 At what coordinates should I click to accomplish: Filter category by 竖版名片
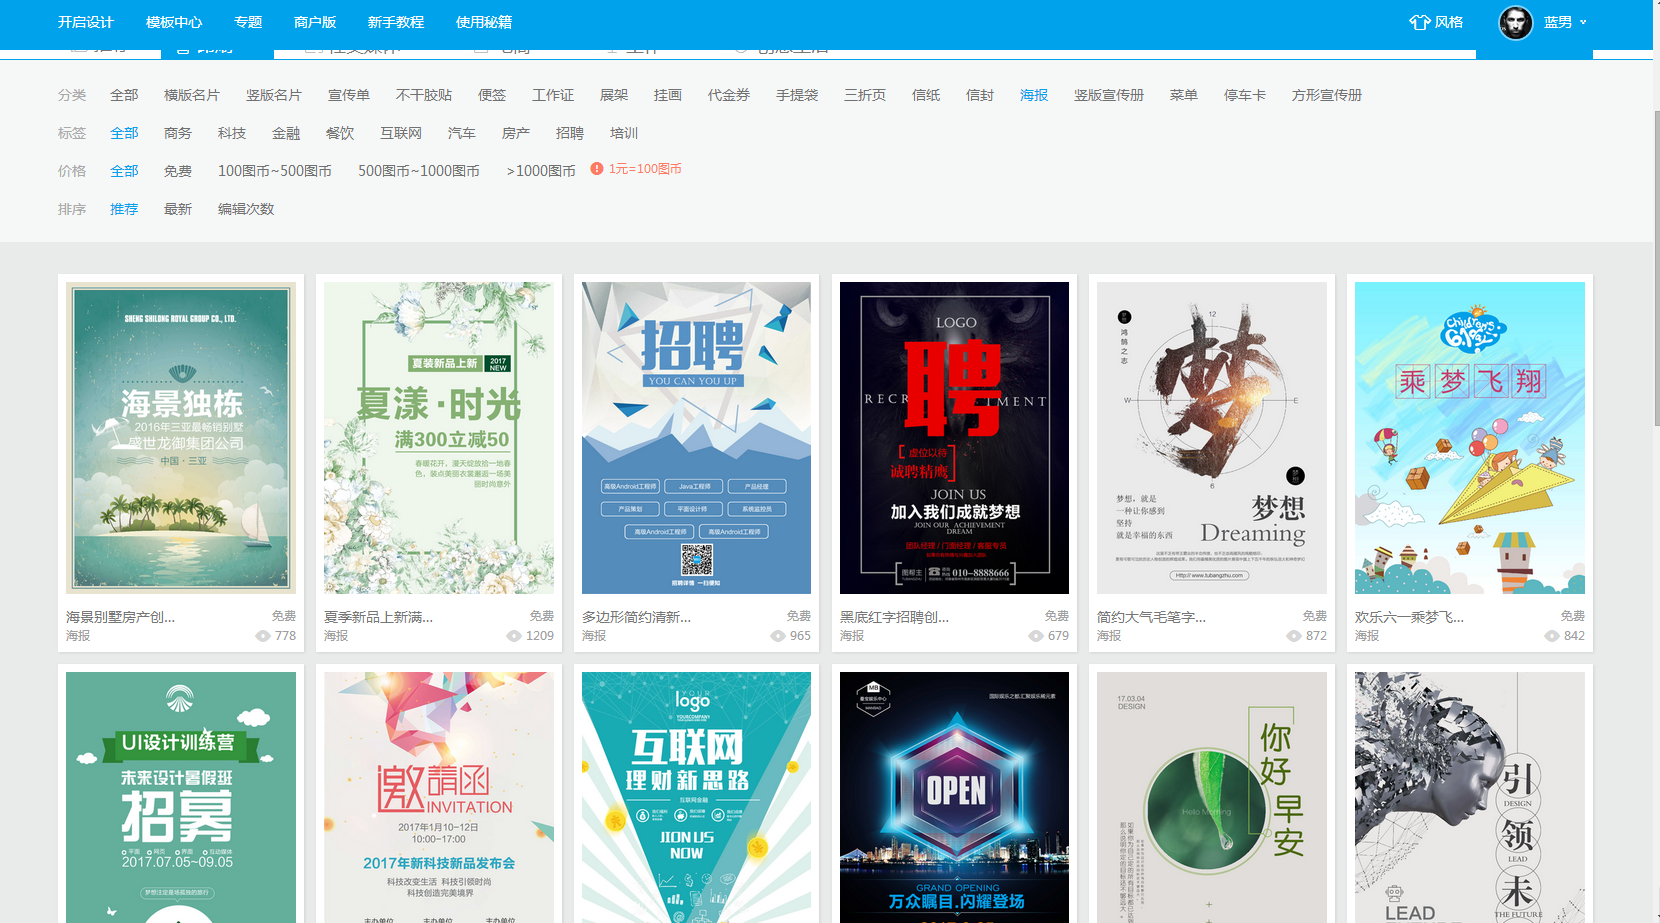[274, 95]
